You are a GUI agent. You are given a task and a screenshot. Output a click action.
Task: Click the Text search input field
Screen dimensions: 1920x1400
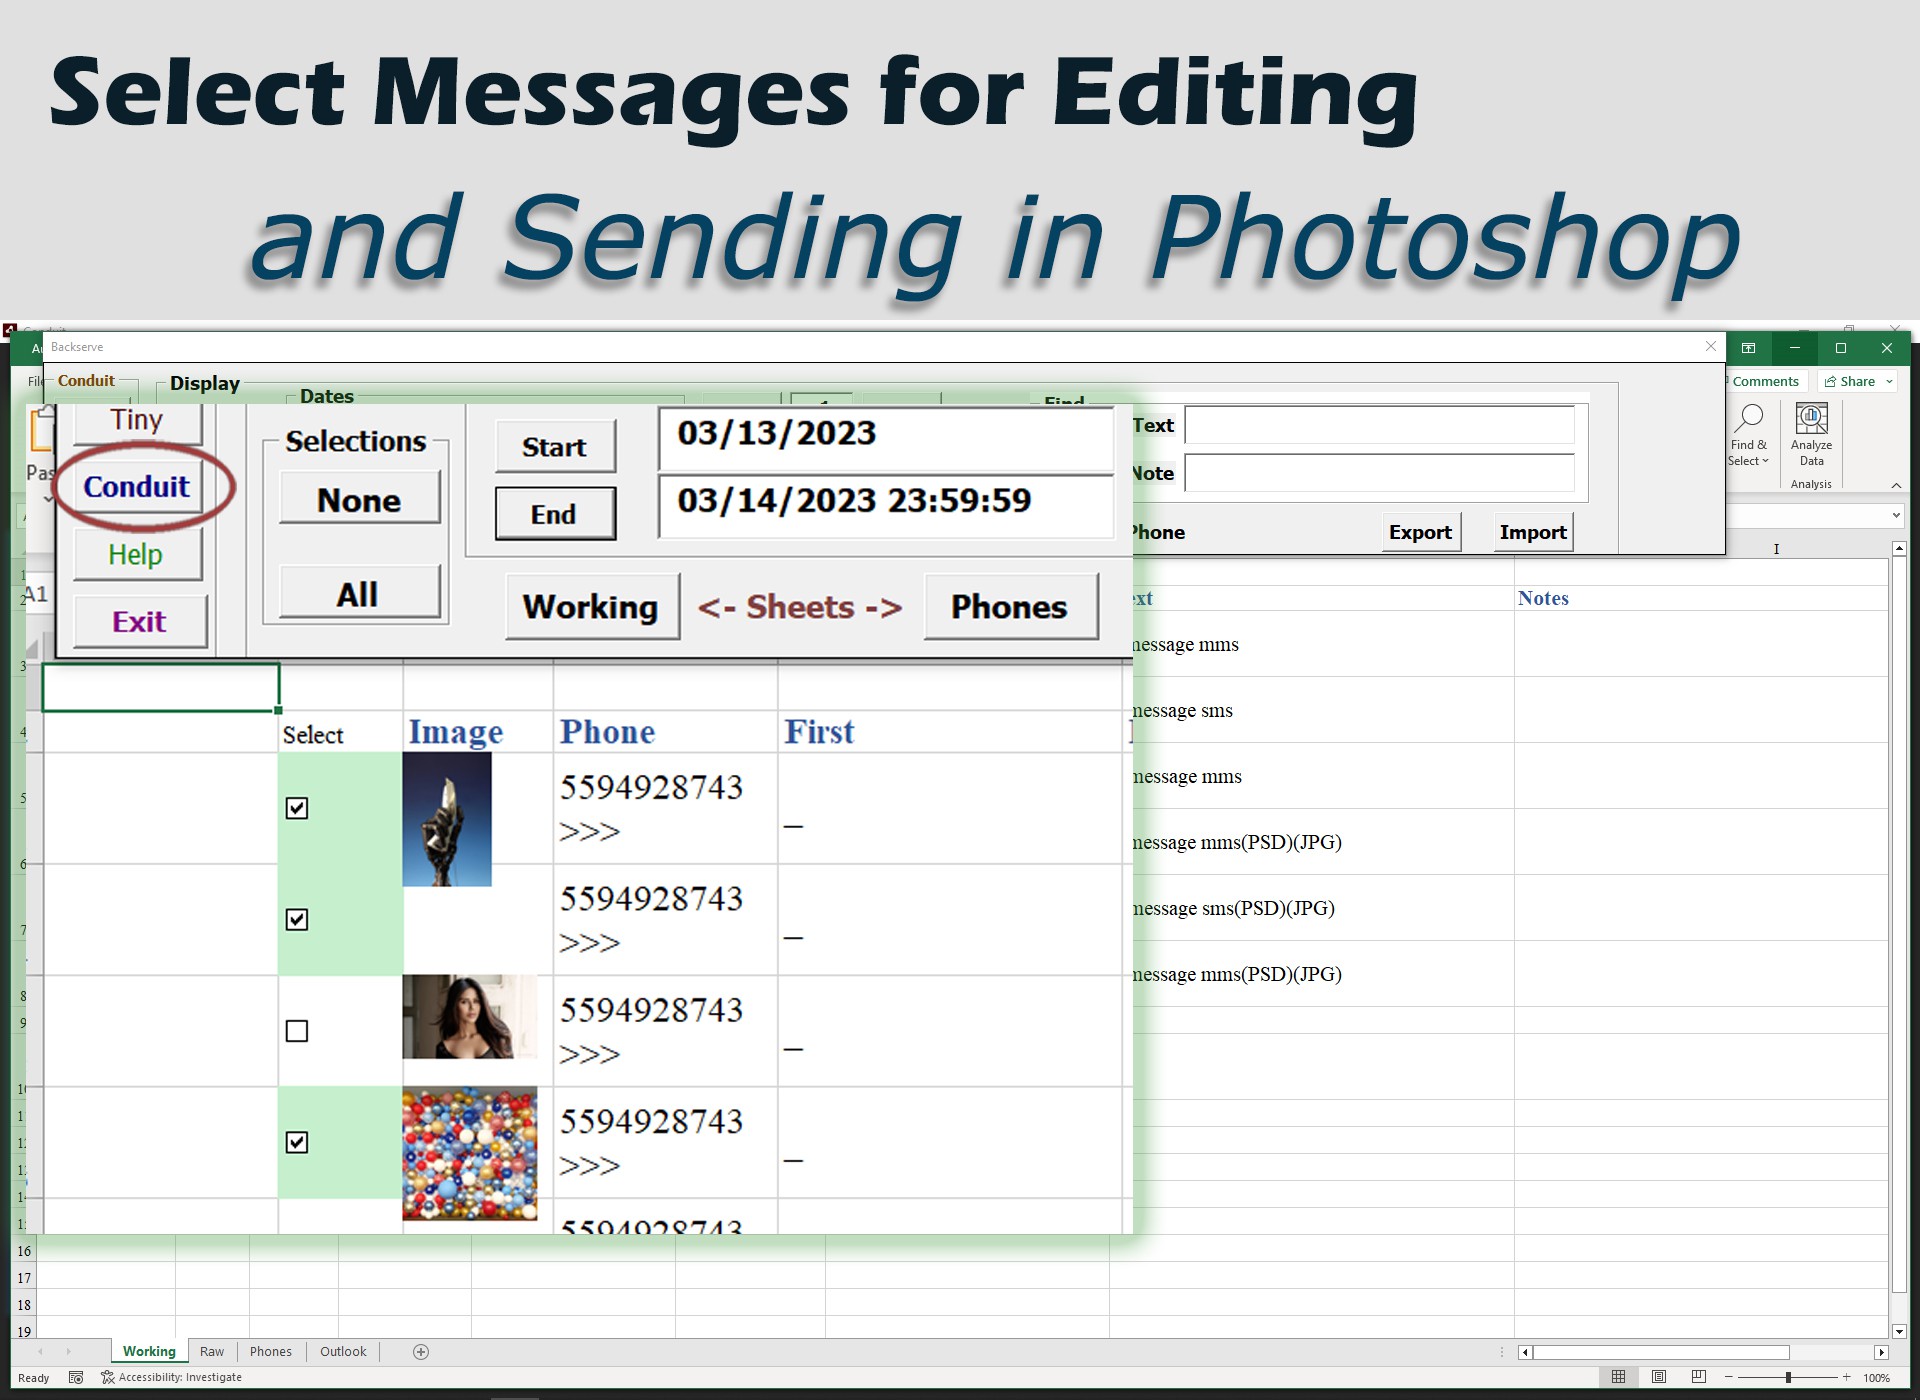click(x=1379, y=425)
